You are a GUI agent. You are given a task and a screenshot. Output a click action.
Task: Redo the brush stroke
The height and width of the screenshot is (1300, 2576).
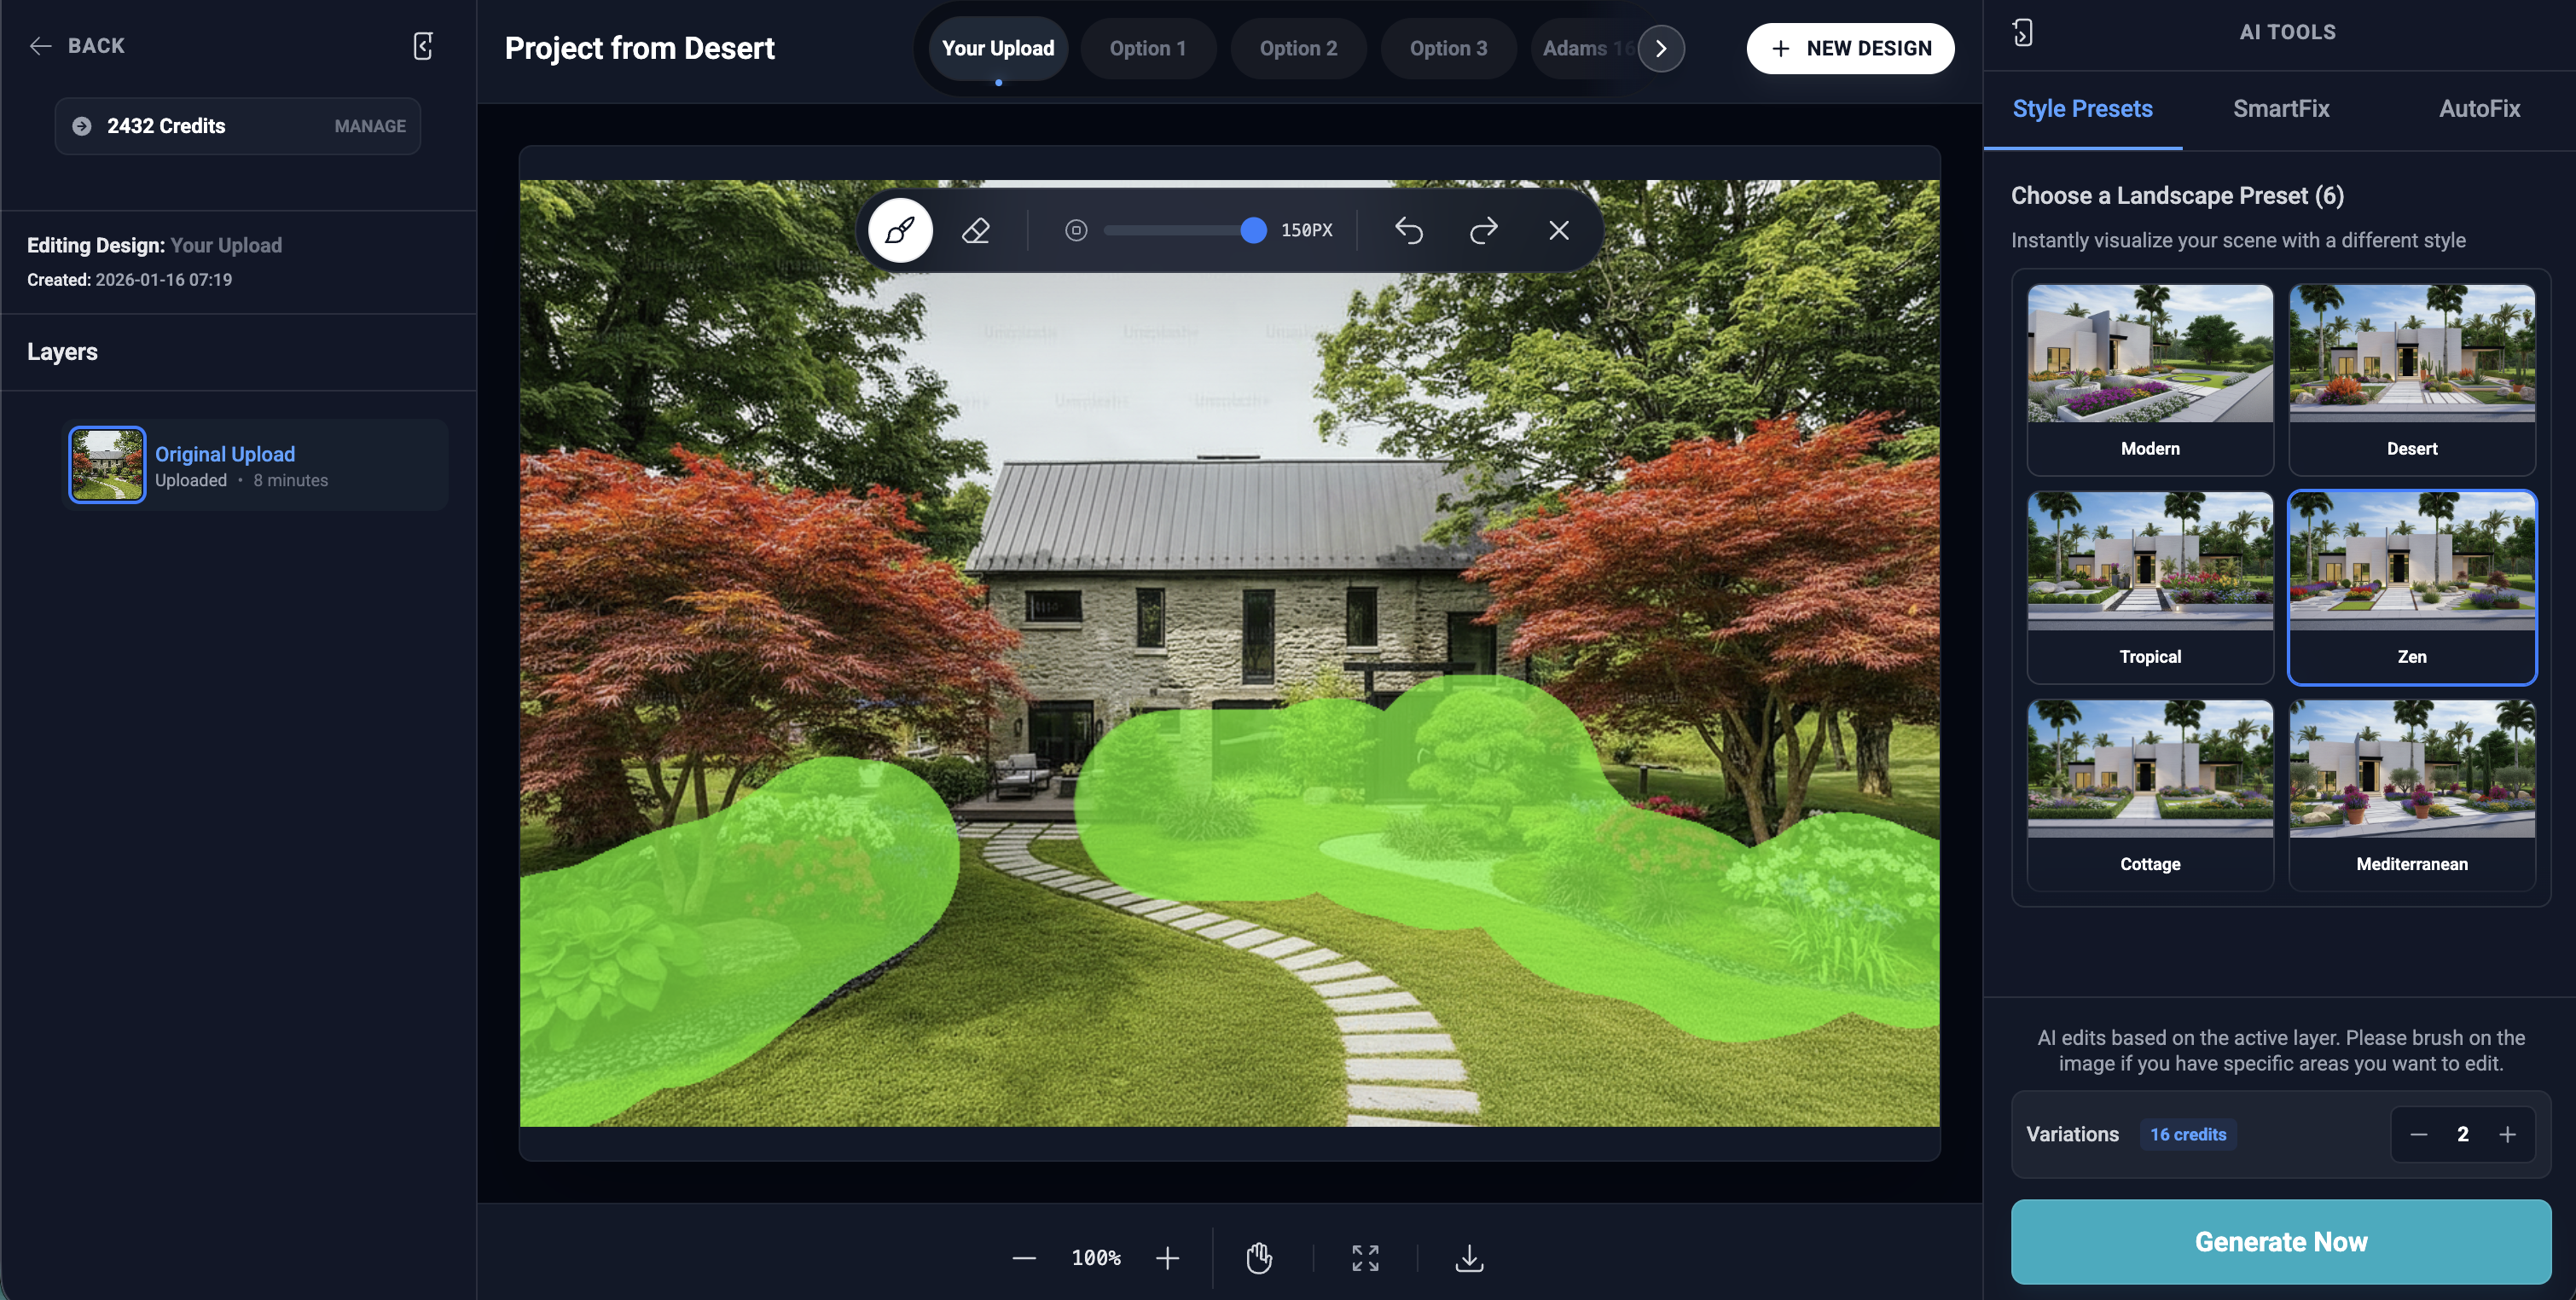click(1483, 230)
